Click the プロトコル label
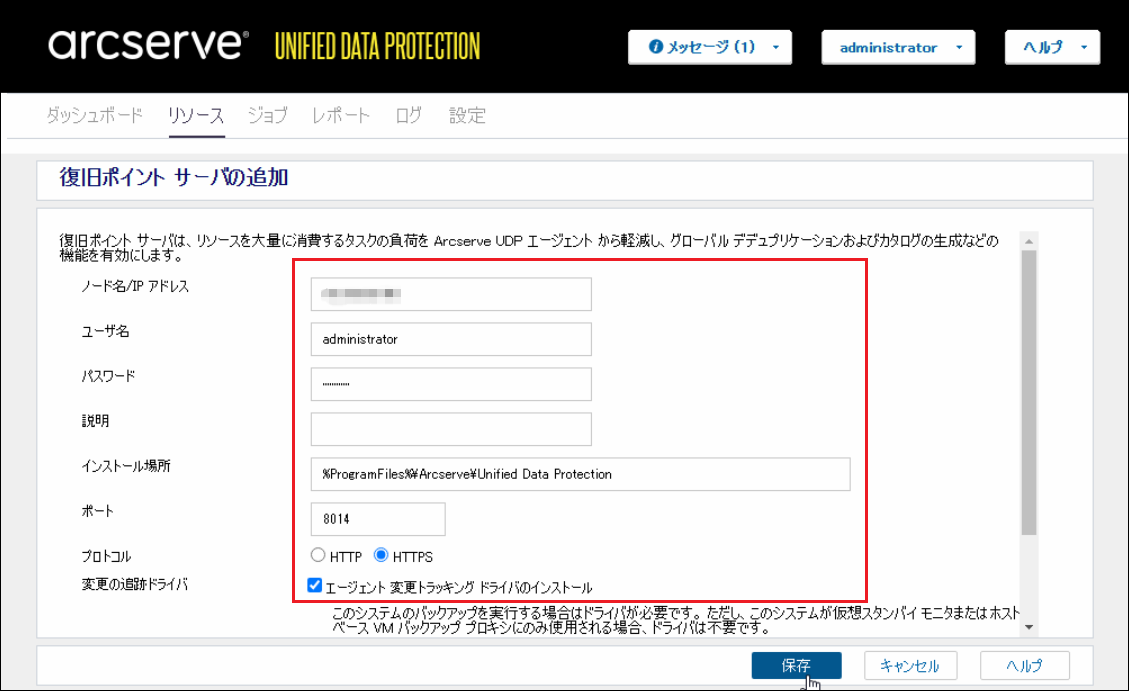The width and height of the screenshot is (1129, 691). (x=106, y=556)
